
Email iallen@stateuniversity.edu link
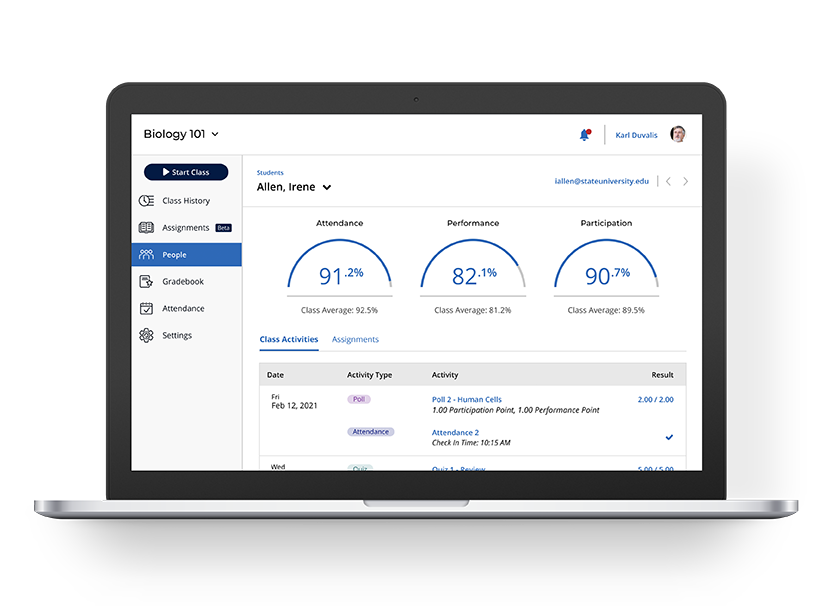tap(602, 181)
